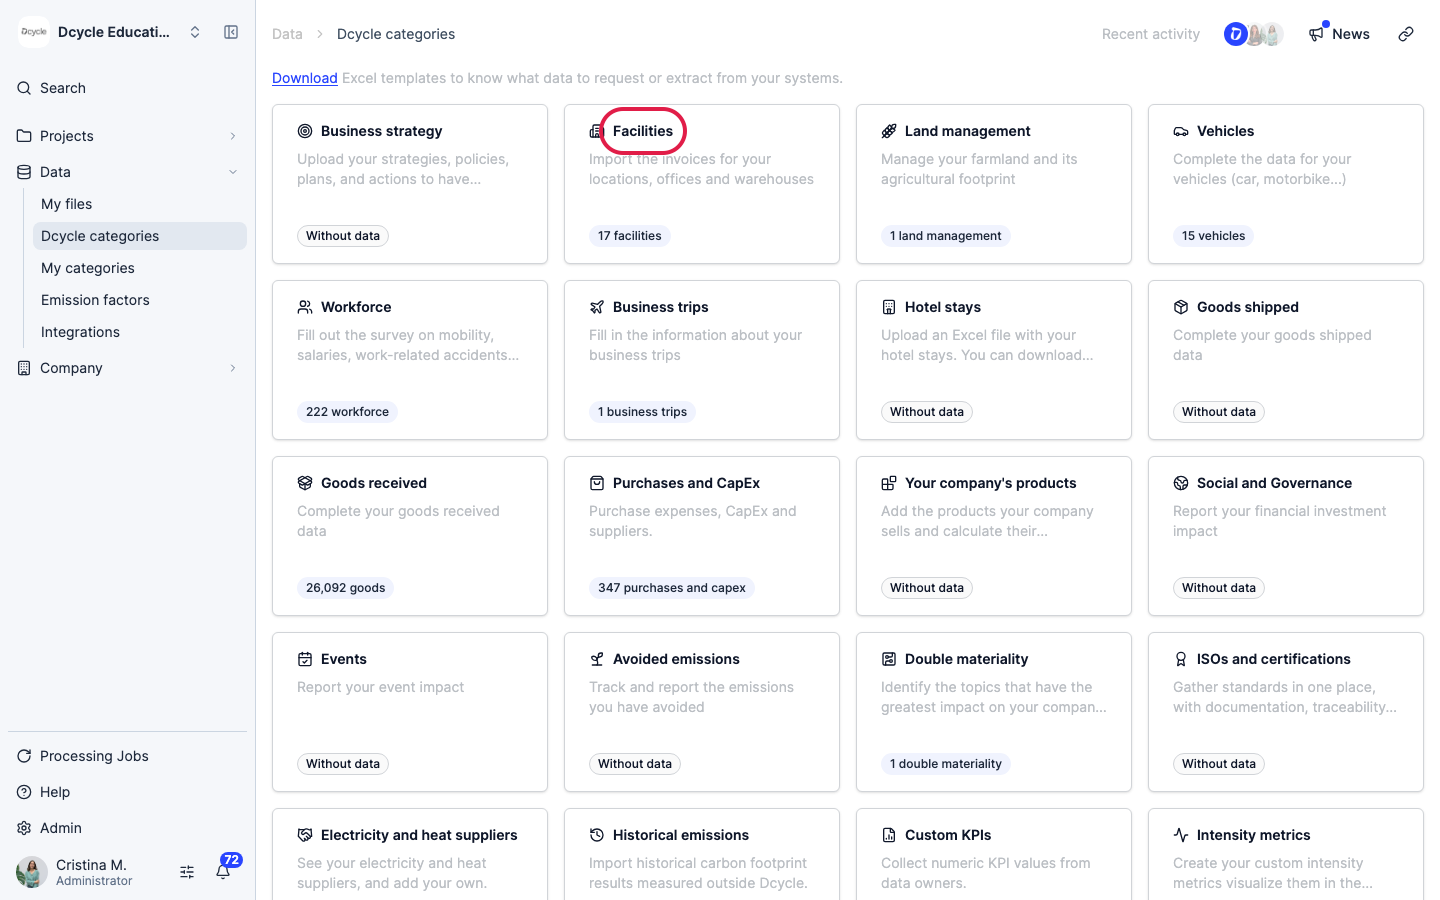Click the Workforce people icon
The image size is (1440, 900).
pos(305,307)
